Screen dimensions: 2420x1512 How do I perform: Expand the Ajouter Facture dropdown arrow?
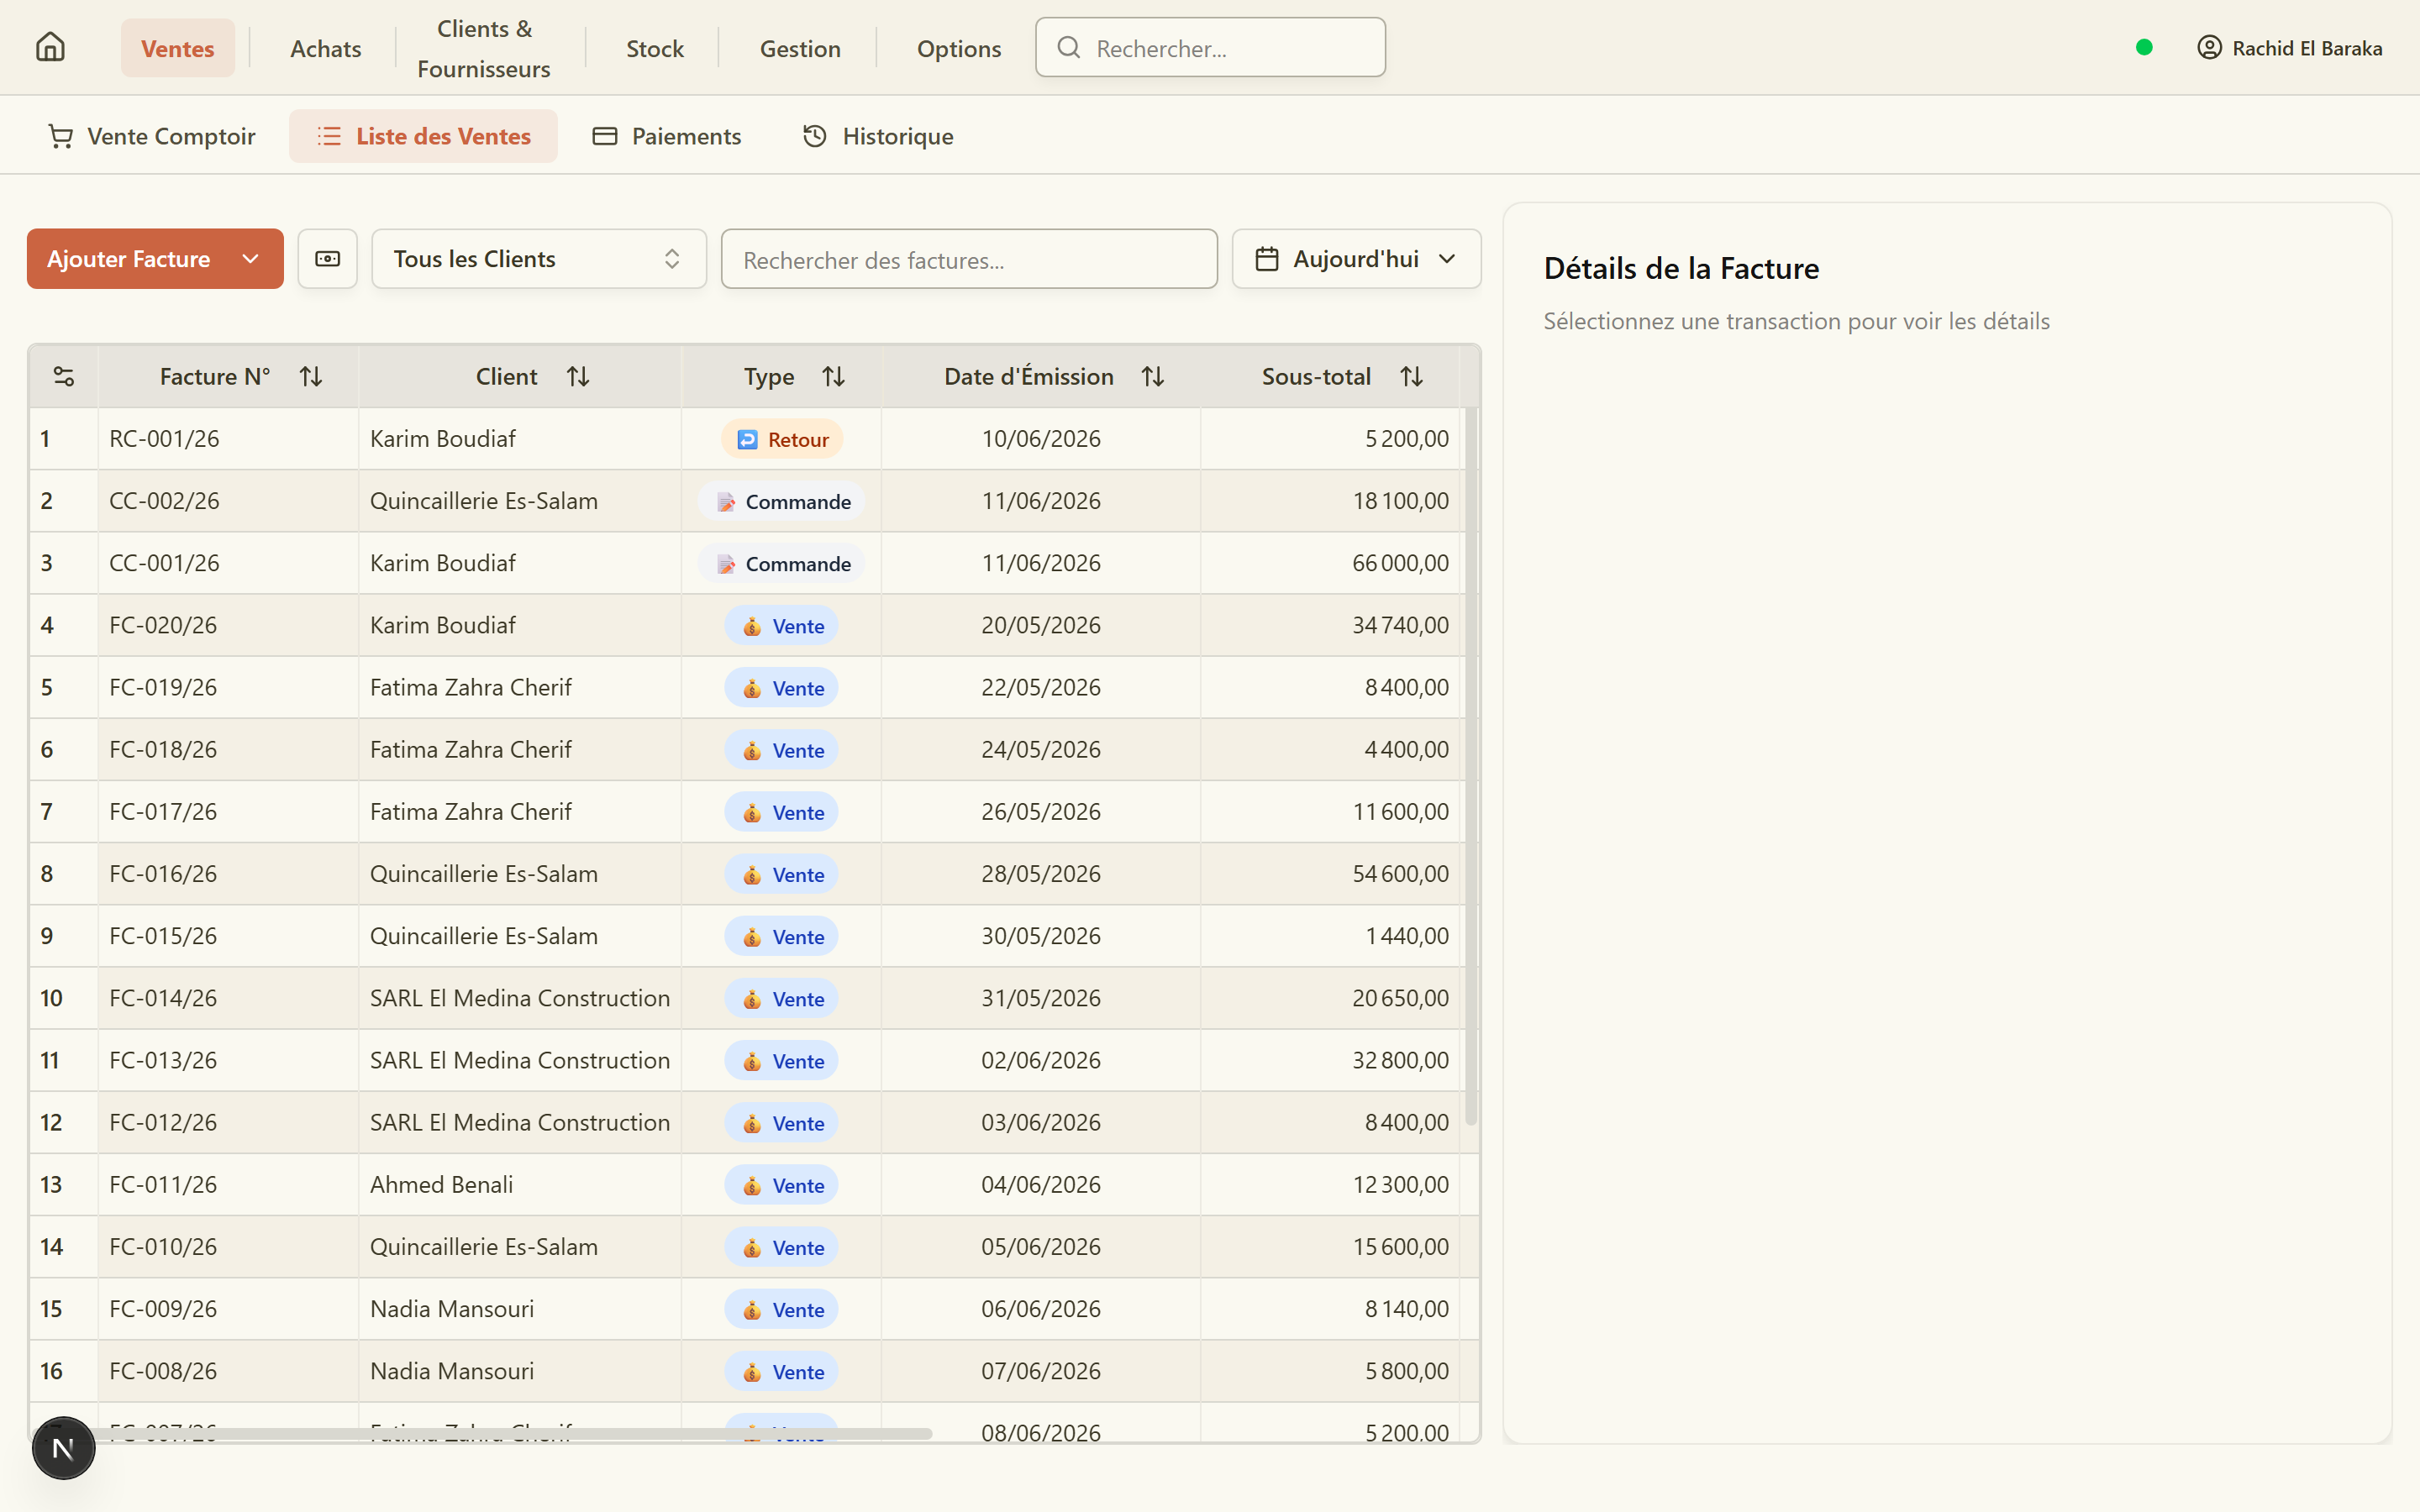pyautogui.click(x=251, y=259)
